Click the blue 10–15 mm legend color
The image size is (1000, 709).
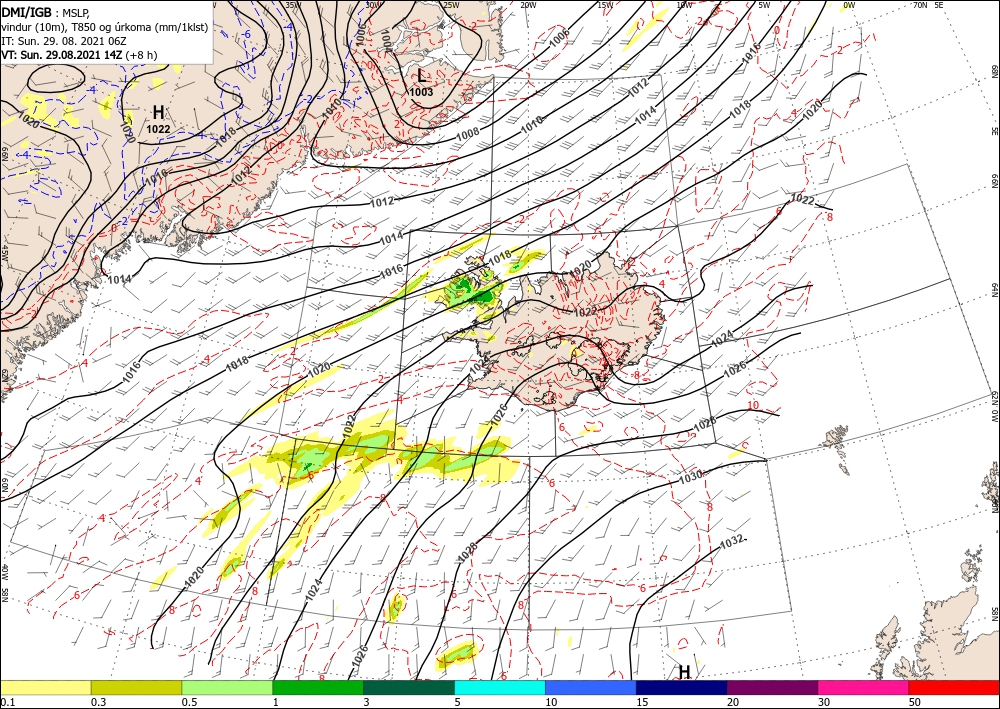click(591, 687)
